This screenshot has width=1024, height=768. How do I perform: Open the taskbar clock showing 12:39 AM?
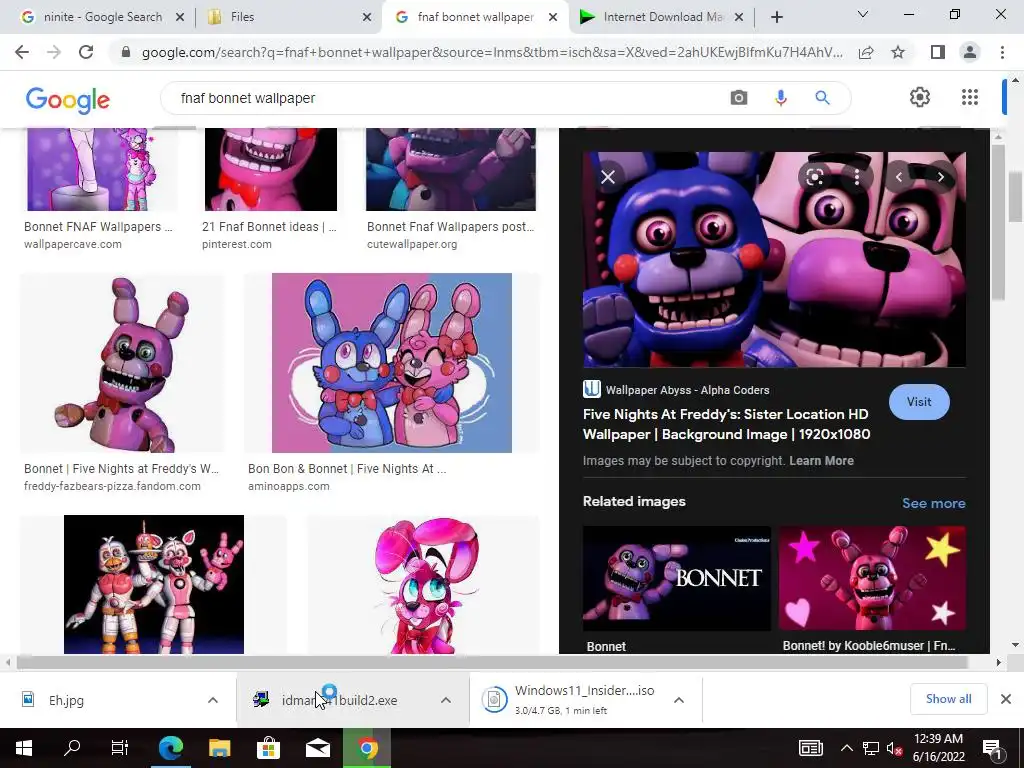point(938,748)
